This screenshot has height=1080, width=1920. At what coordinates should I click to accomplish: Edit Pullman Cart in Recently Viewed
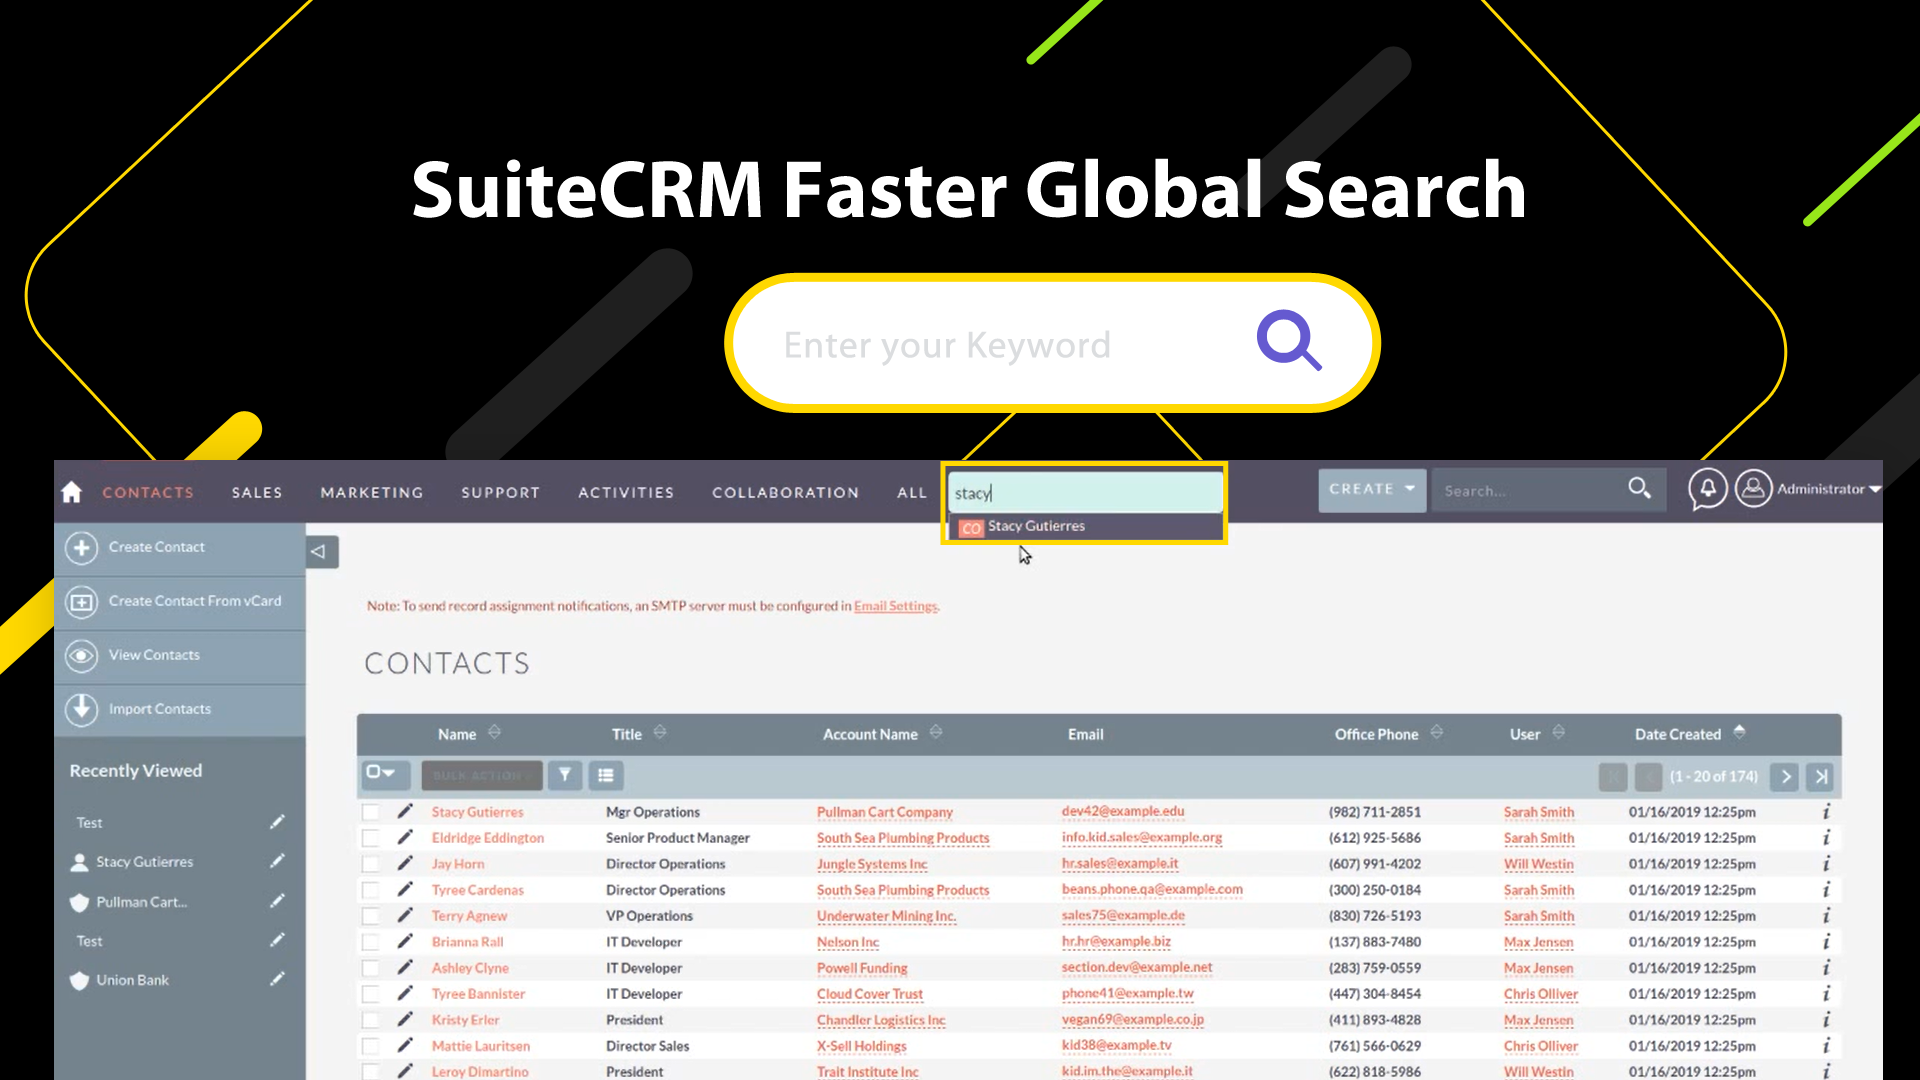(x=277, y=901)
